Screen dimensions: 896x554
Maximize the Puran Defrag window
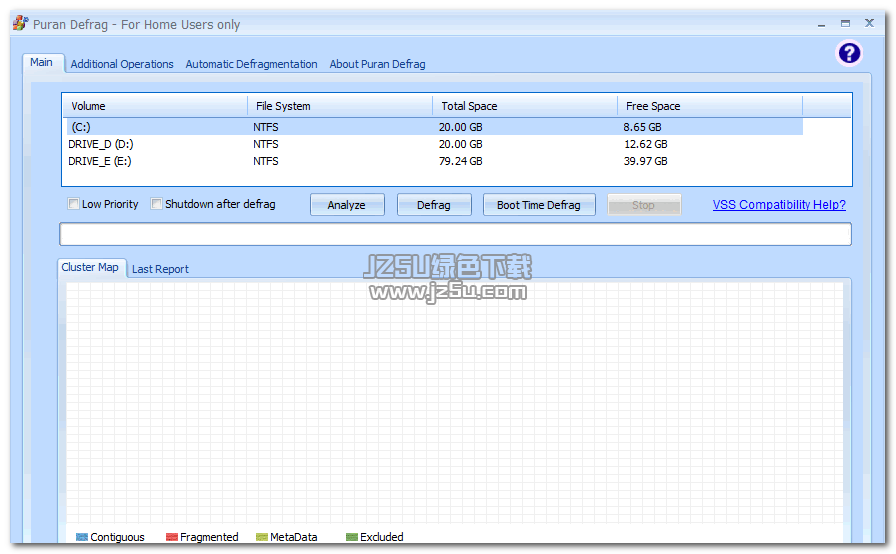[x=845, y=23]
